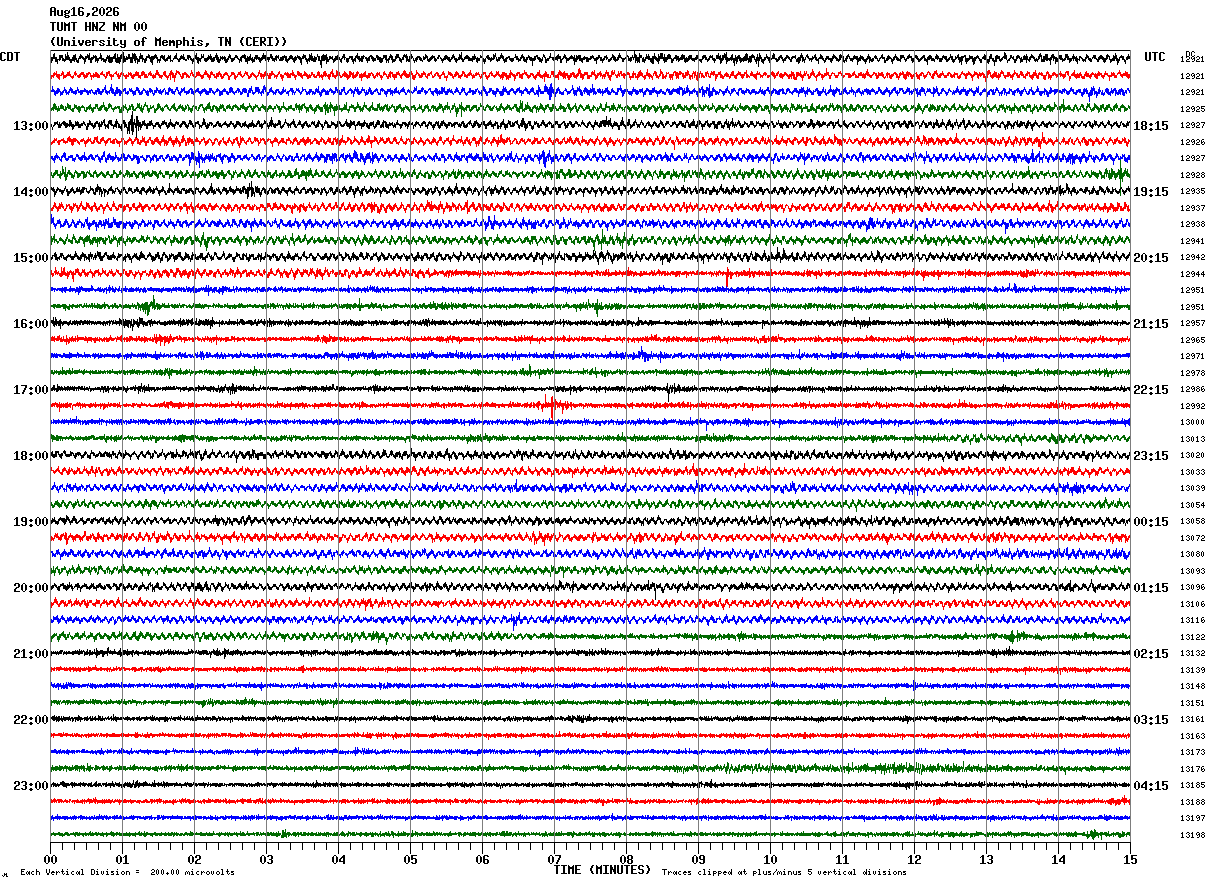Image resolution: width=1210 pixels, height=886 pixels.
Task: Select the 22:00 CDT time label
Action: [x=30, y=720]
